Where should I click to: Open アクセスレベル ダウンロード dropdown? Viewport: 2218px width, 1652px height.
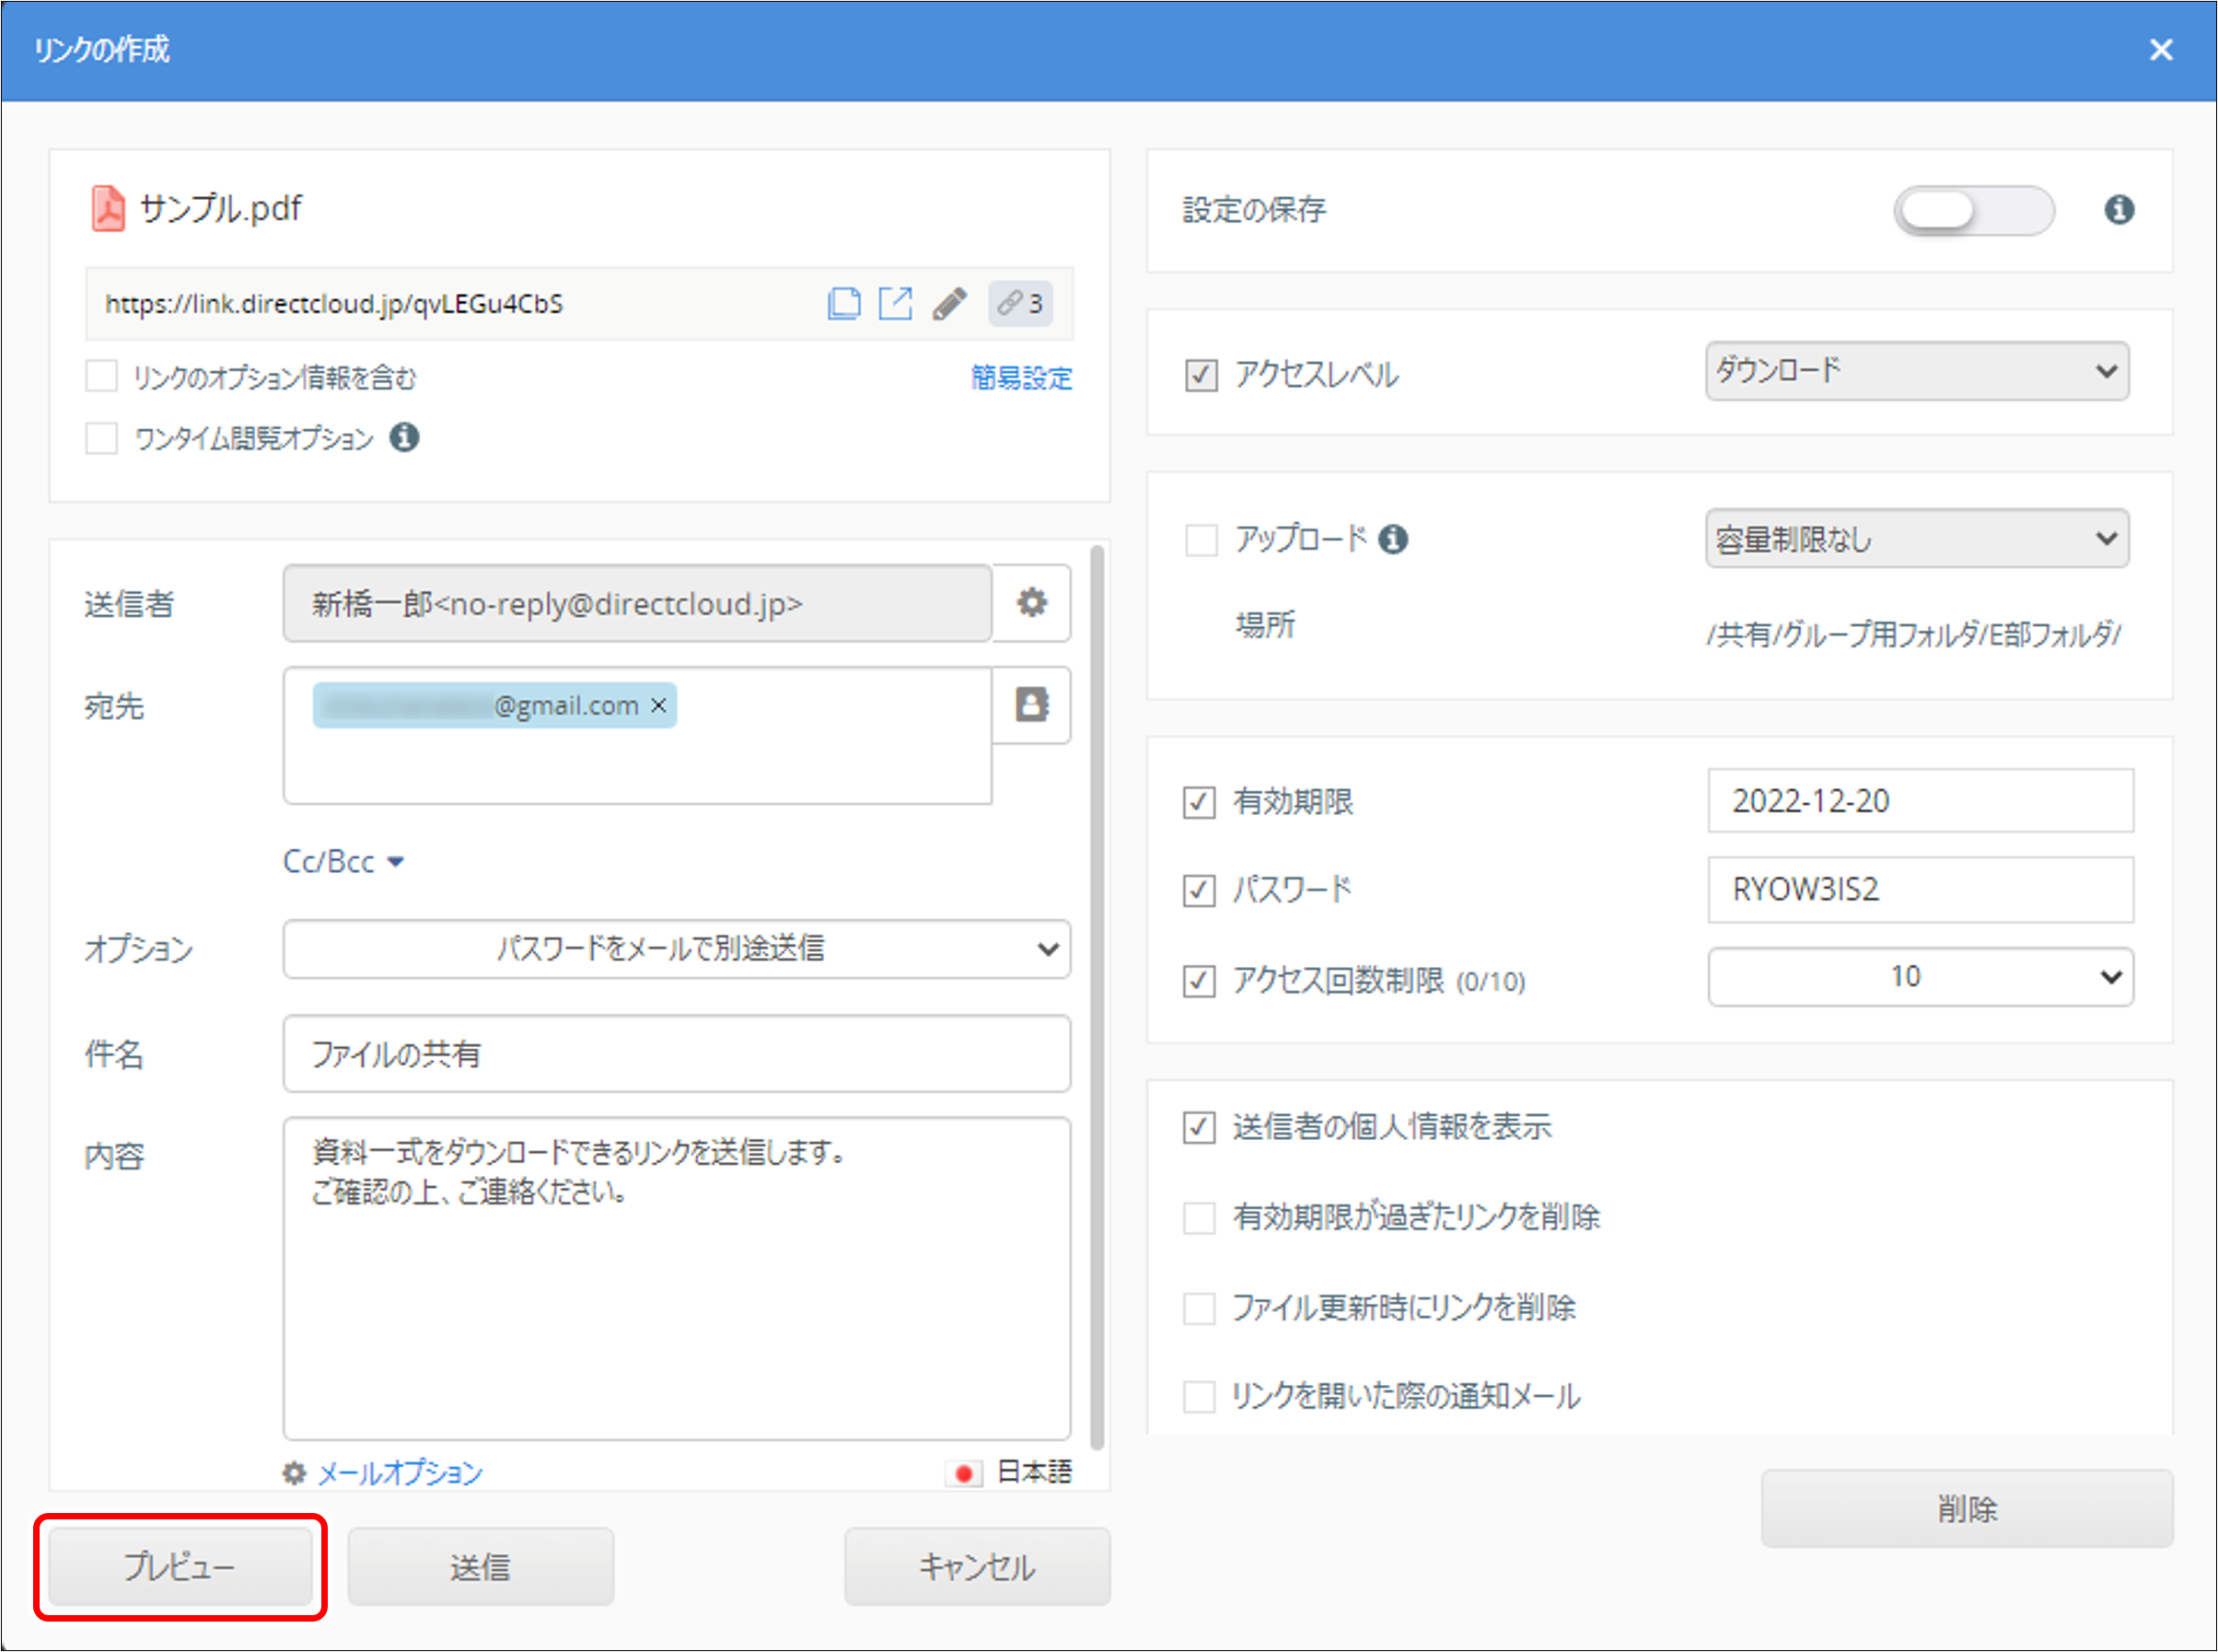pyautogui.click(x=1916, y=371)
